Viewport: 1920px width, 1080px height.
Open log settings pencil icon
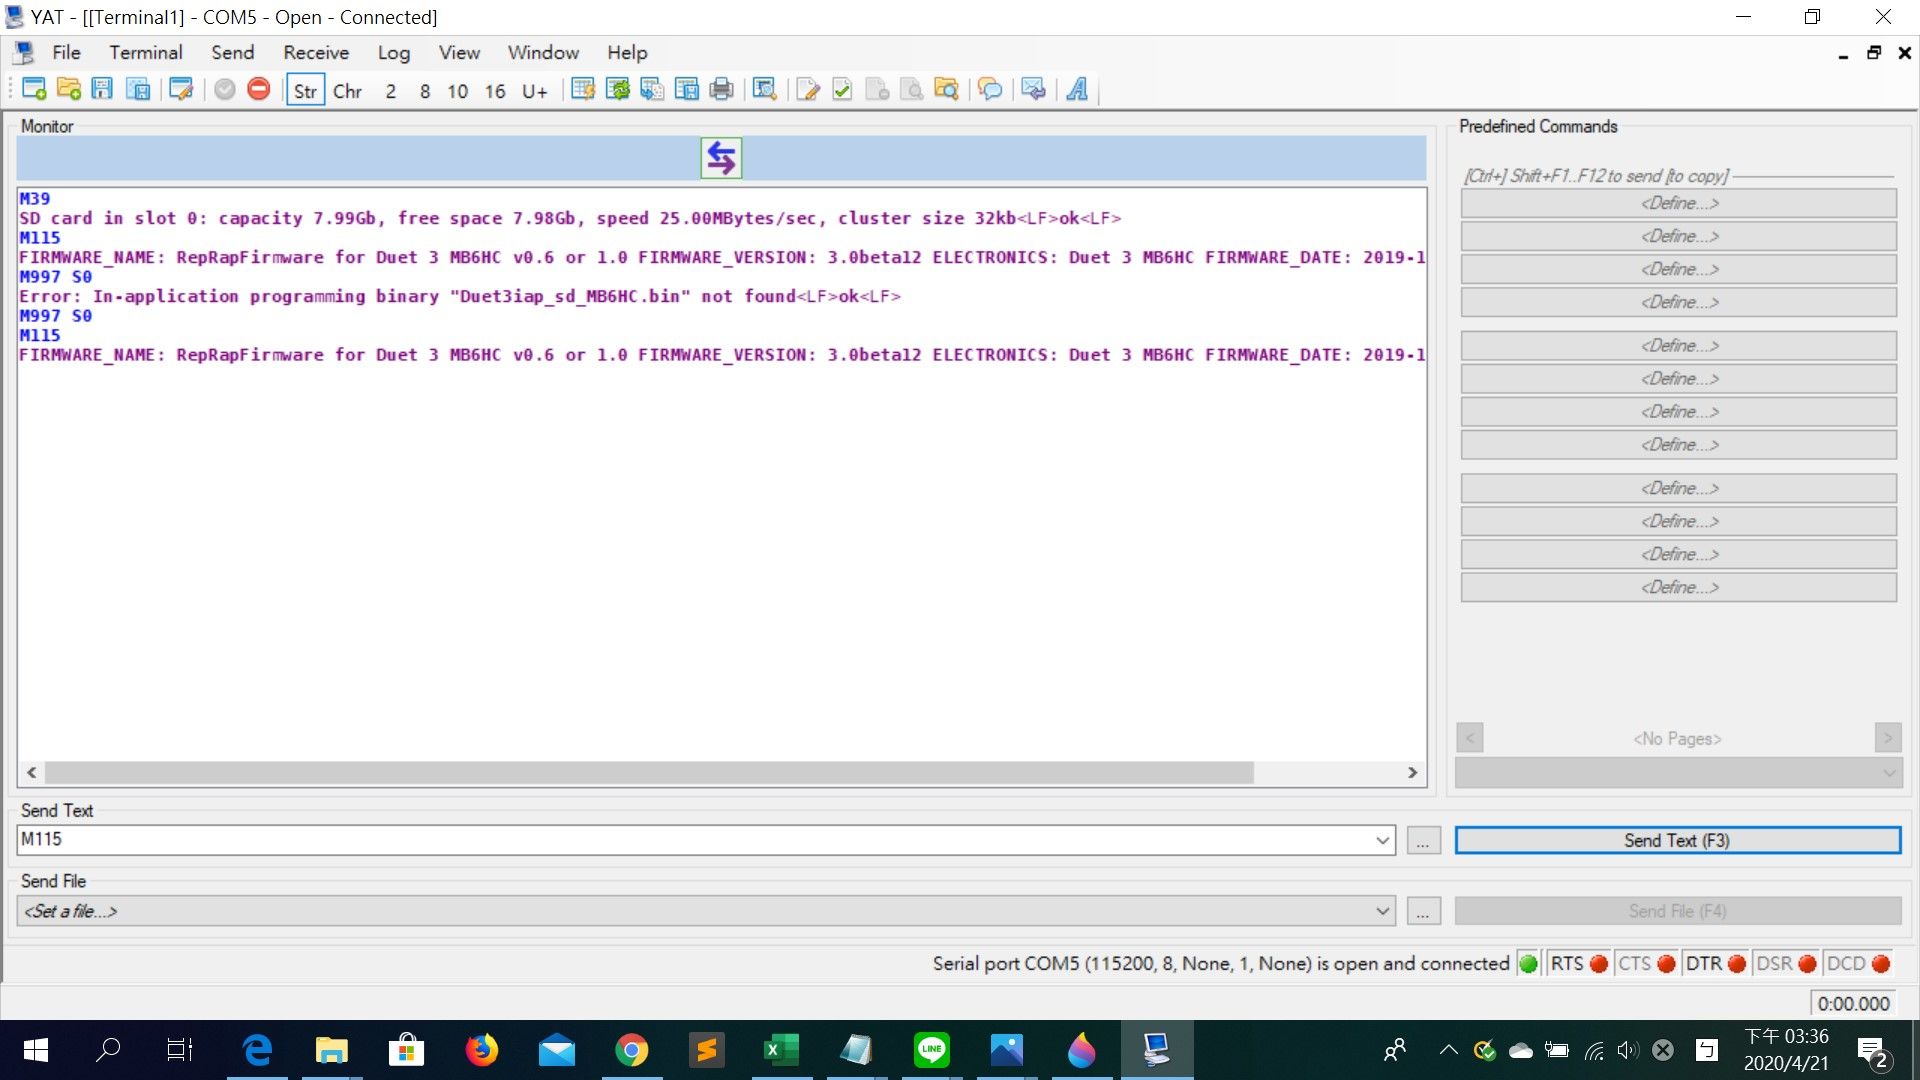[x=808, y=89]
